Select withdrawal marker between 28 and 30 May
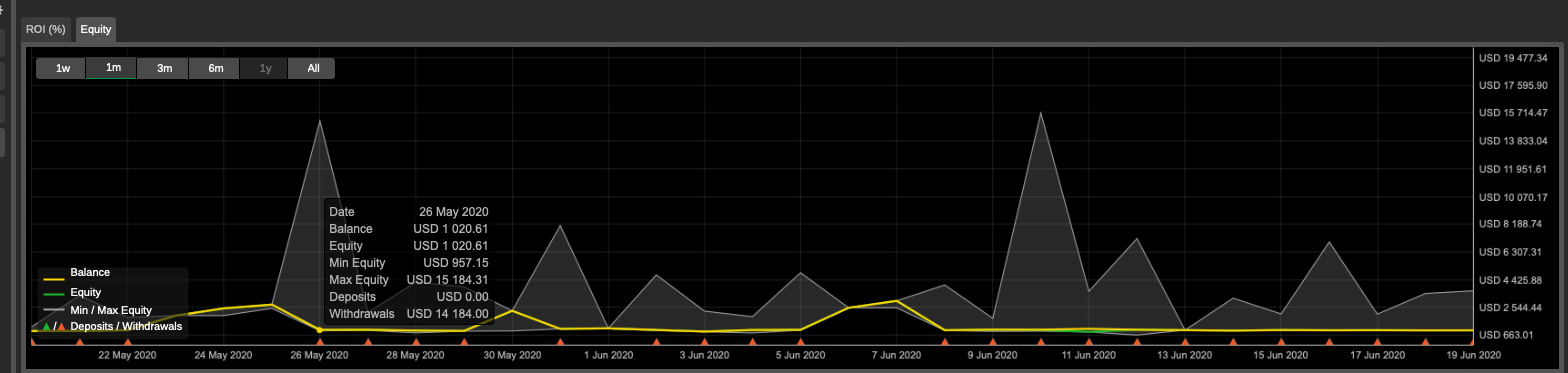Screen dimensions: 1568x373 click(x=464, y=342)
